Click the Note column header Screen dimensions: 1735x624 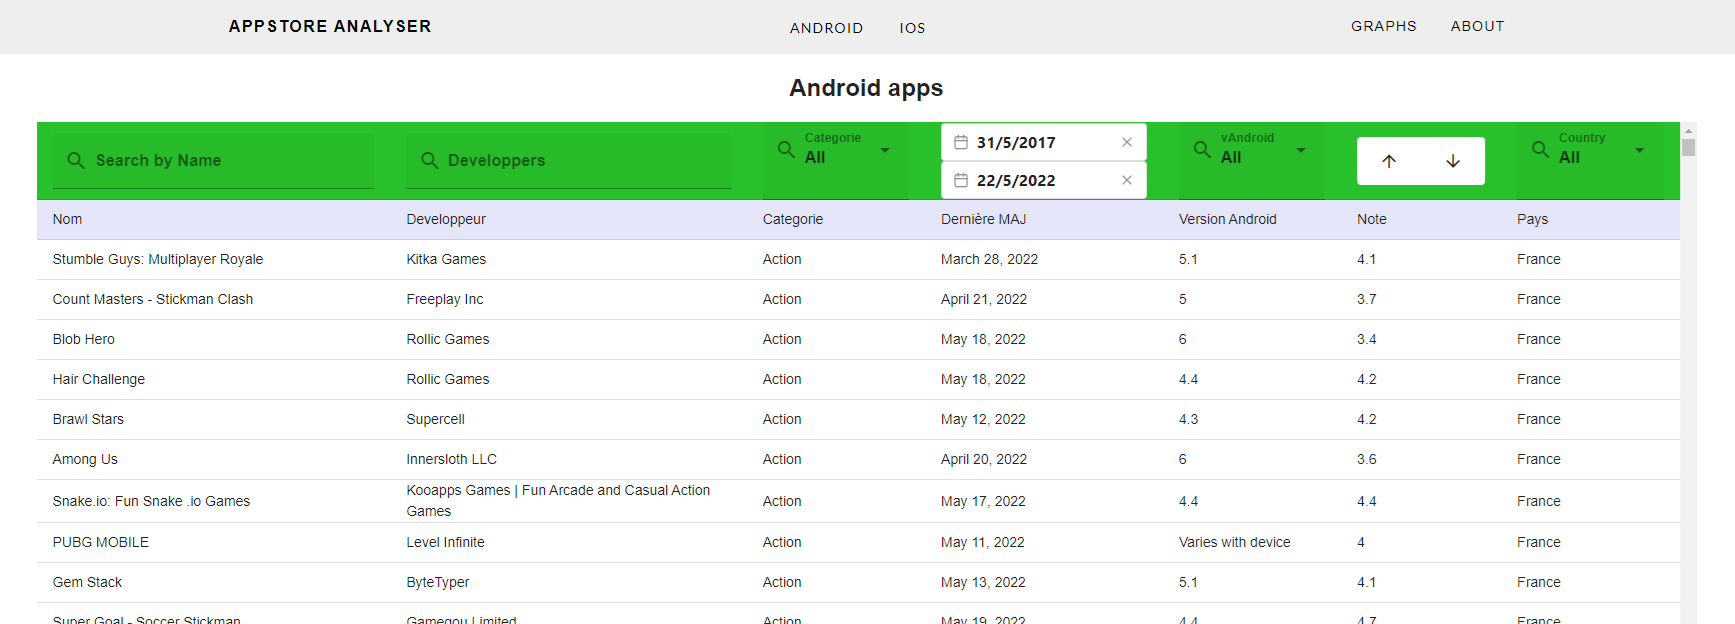[x=1371, y=219]
